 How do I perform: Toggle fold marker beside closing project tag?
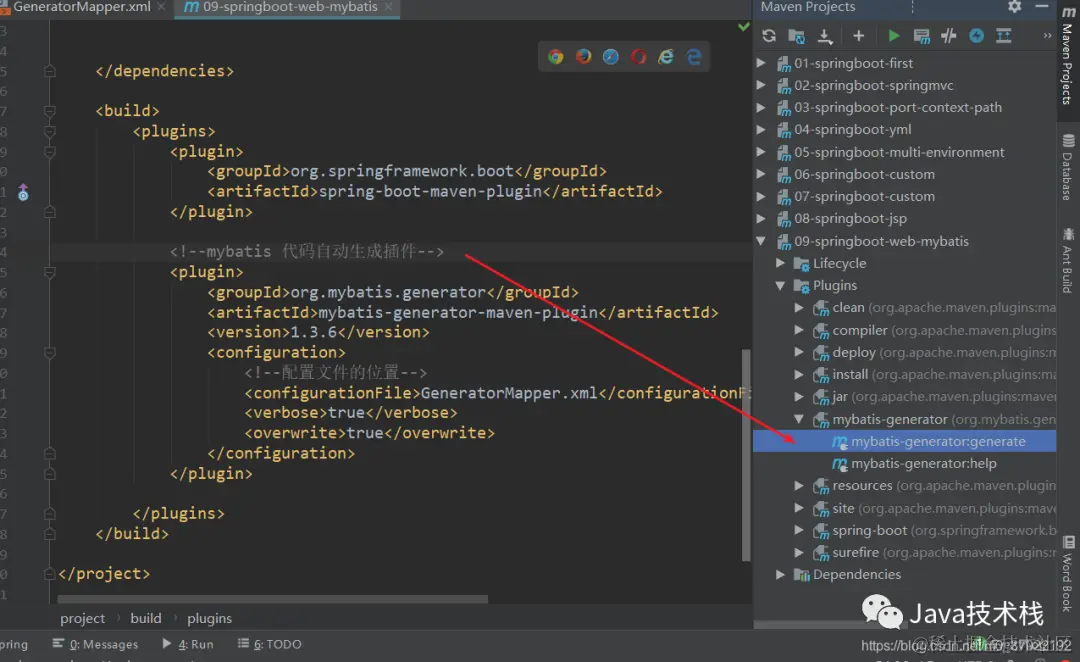[x=50, y=574]
